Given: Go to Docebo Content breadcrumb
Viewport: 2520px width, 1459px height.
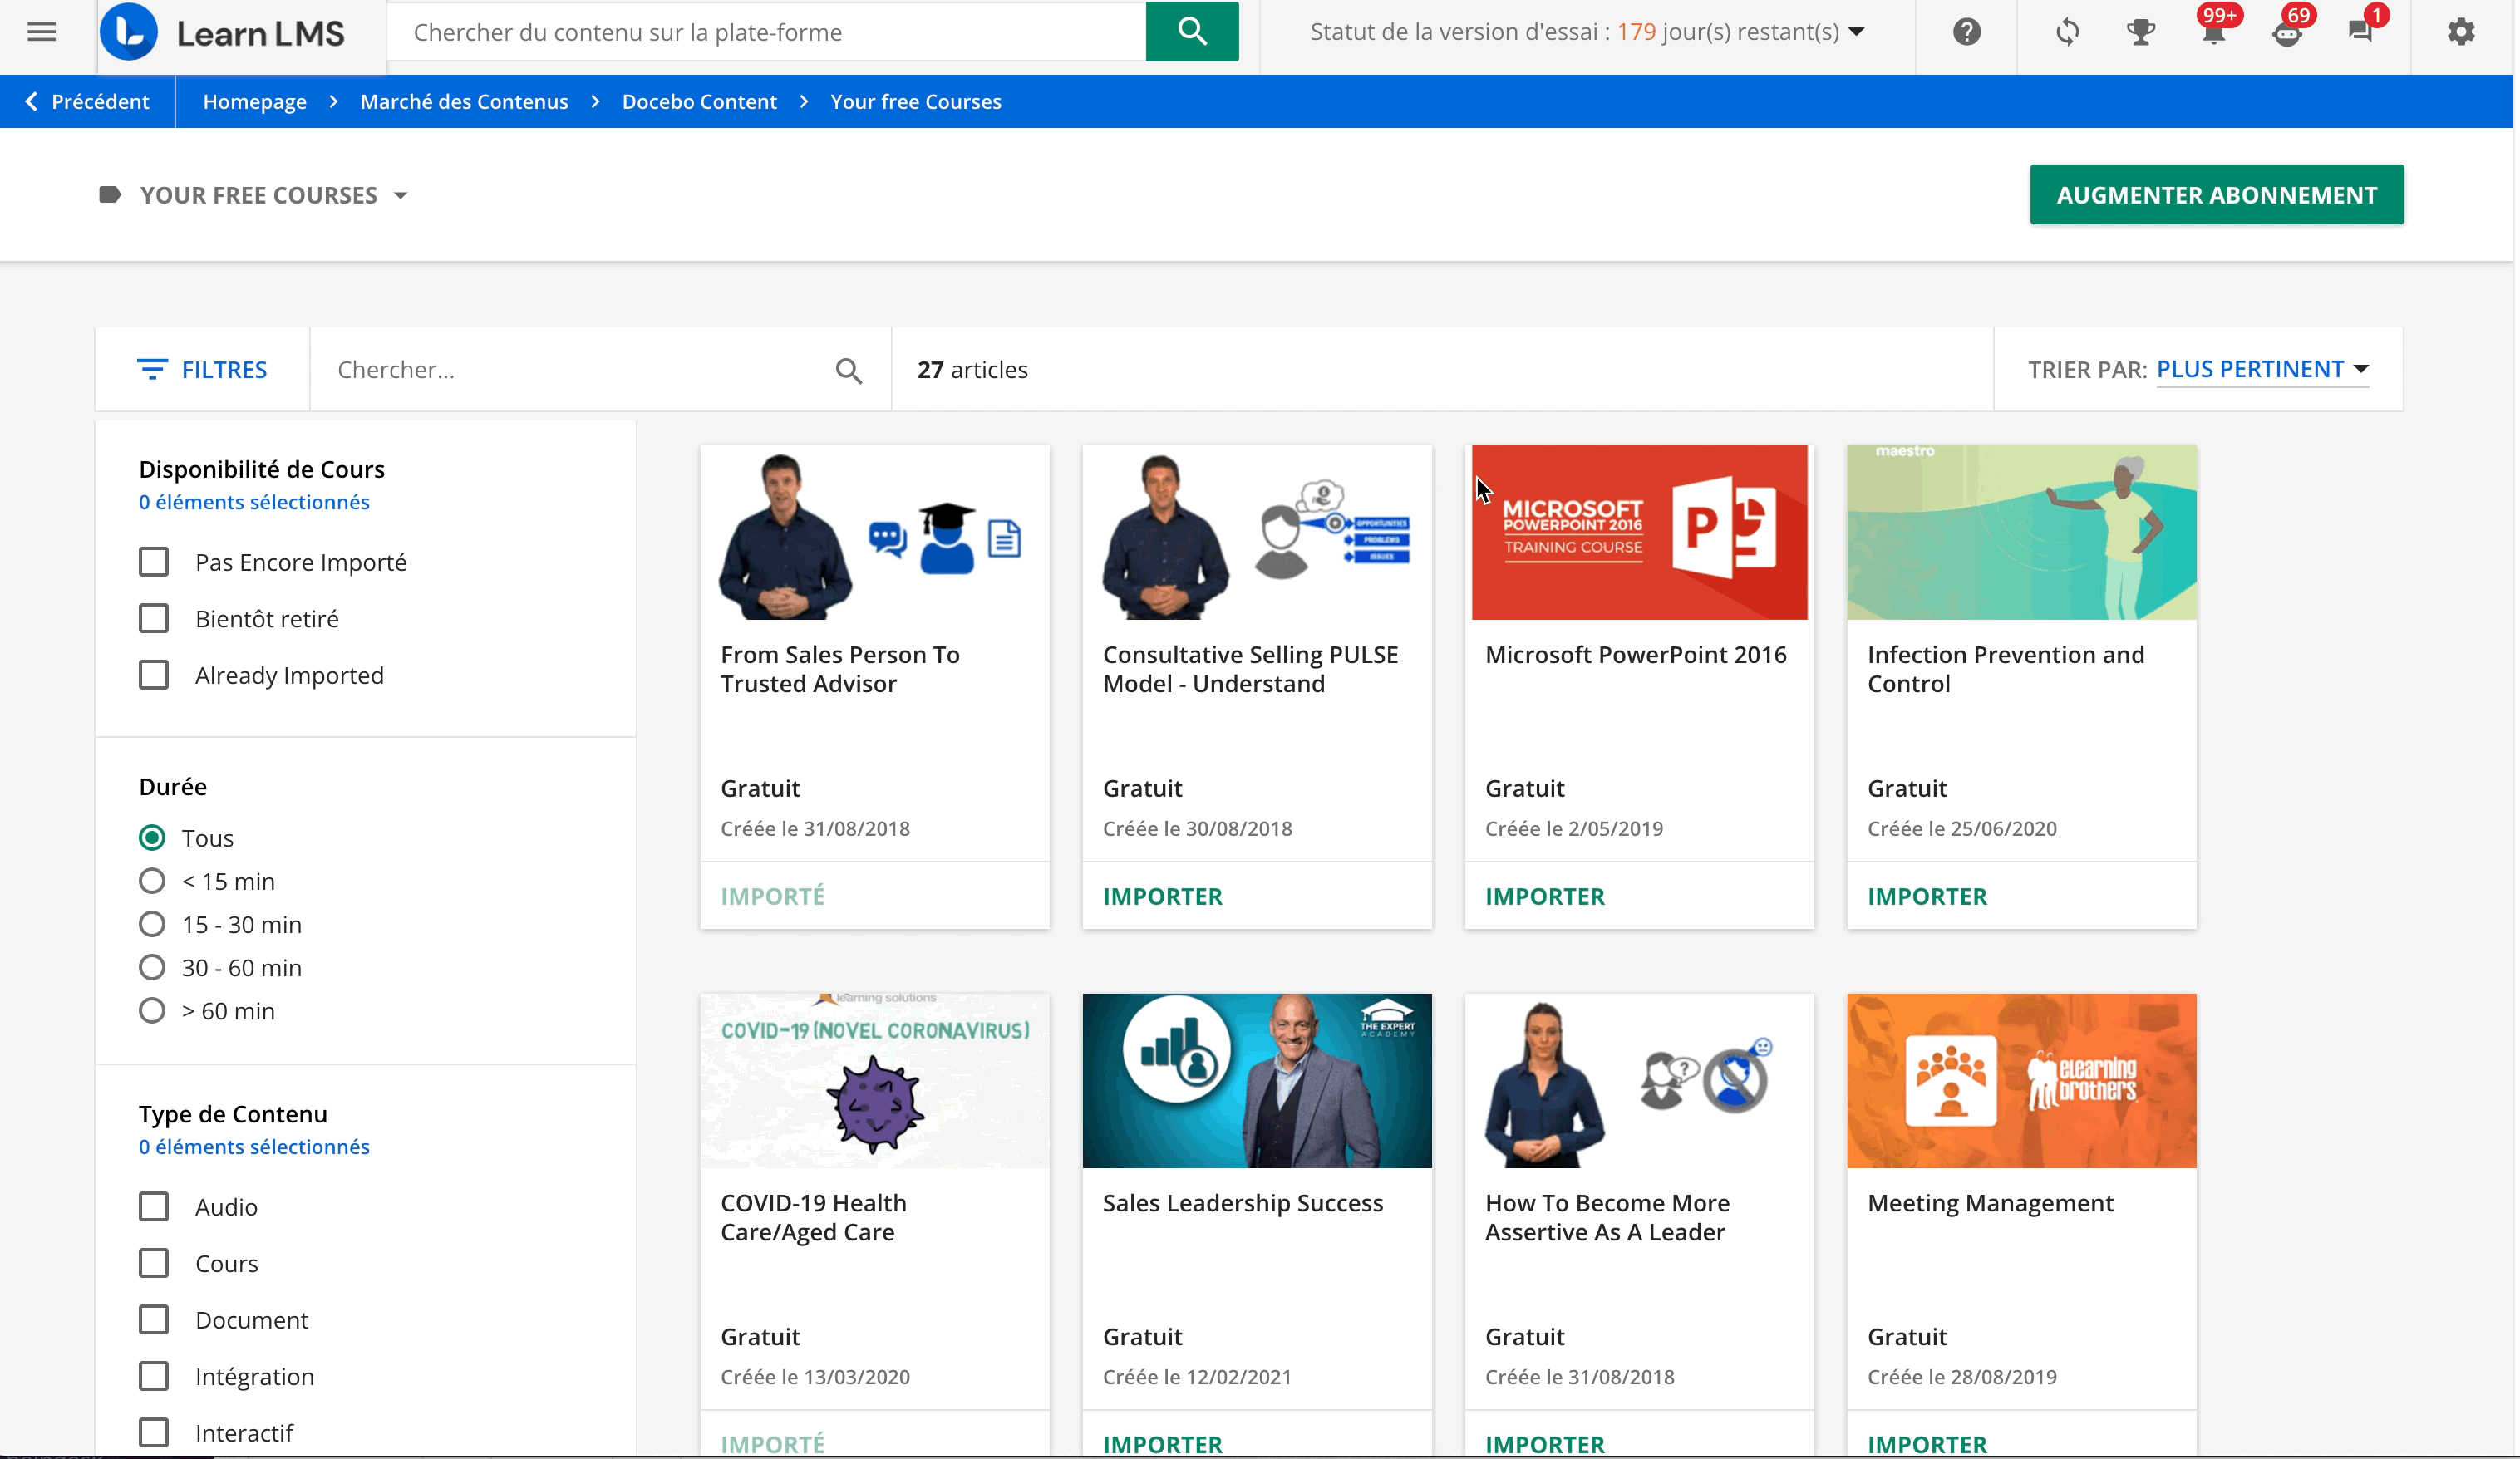Looking at the screenshot, I should point(699,102).
